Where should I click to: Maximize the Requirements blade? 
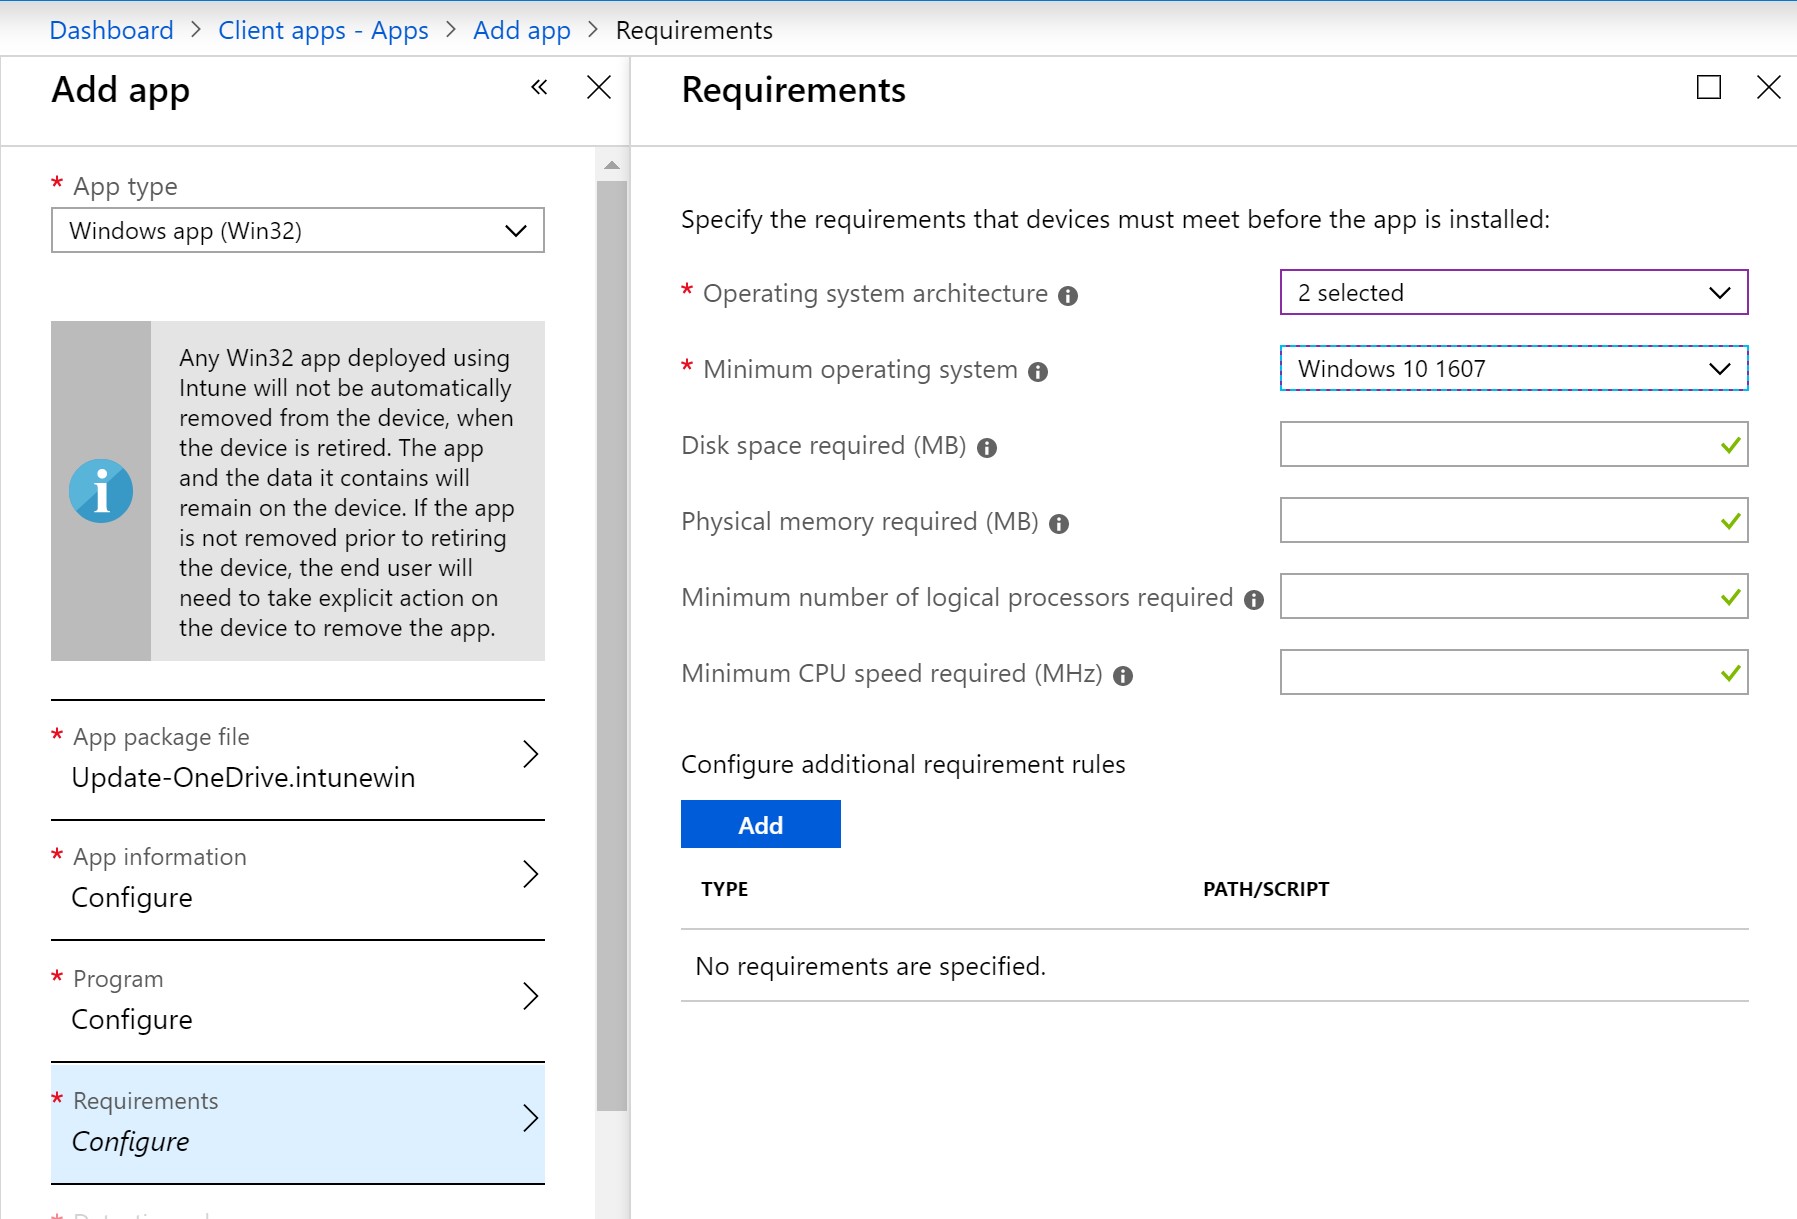coord(1709,88)
